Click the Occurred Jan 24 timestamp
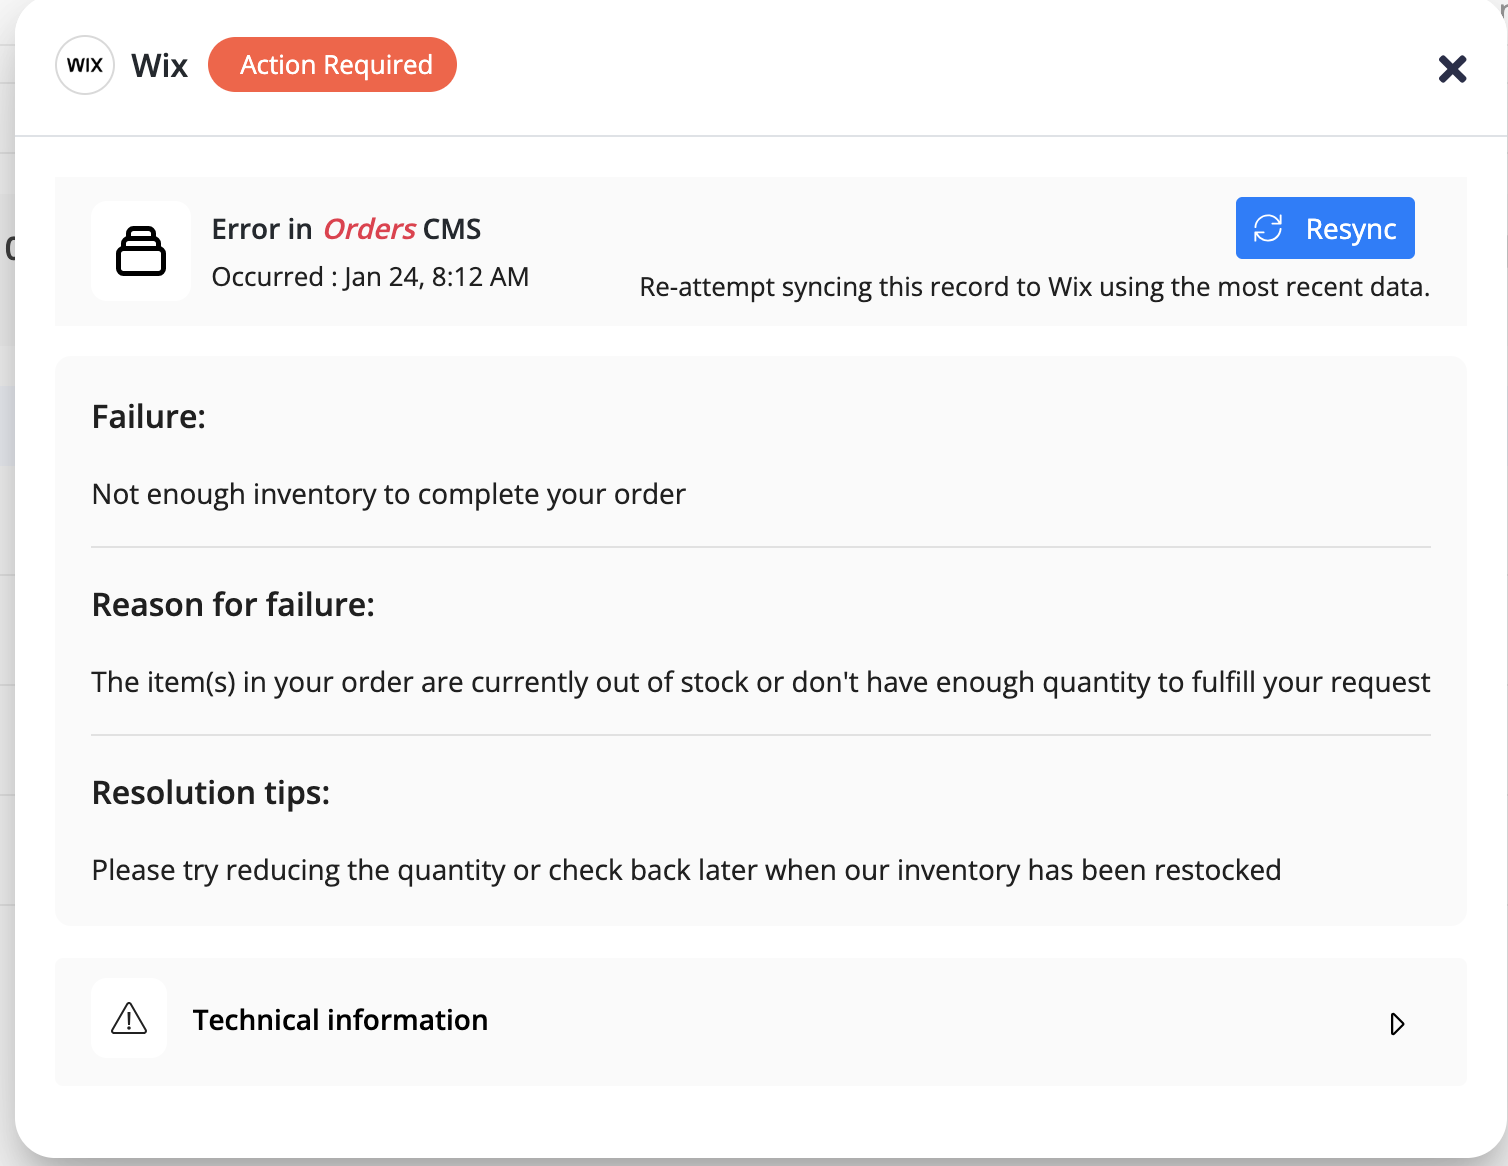The width and height of the screenshot is (1508, 1166). tap(370, 277)
